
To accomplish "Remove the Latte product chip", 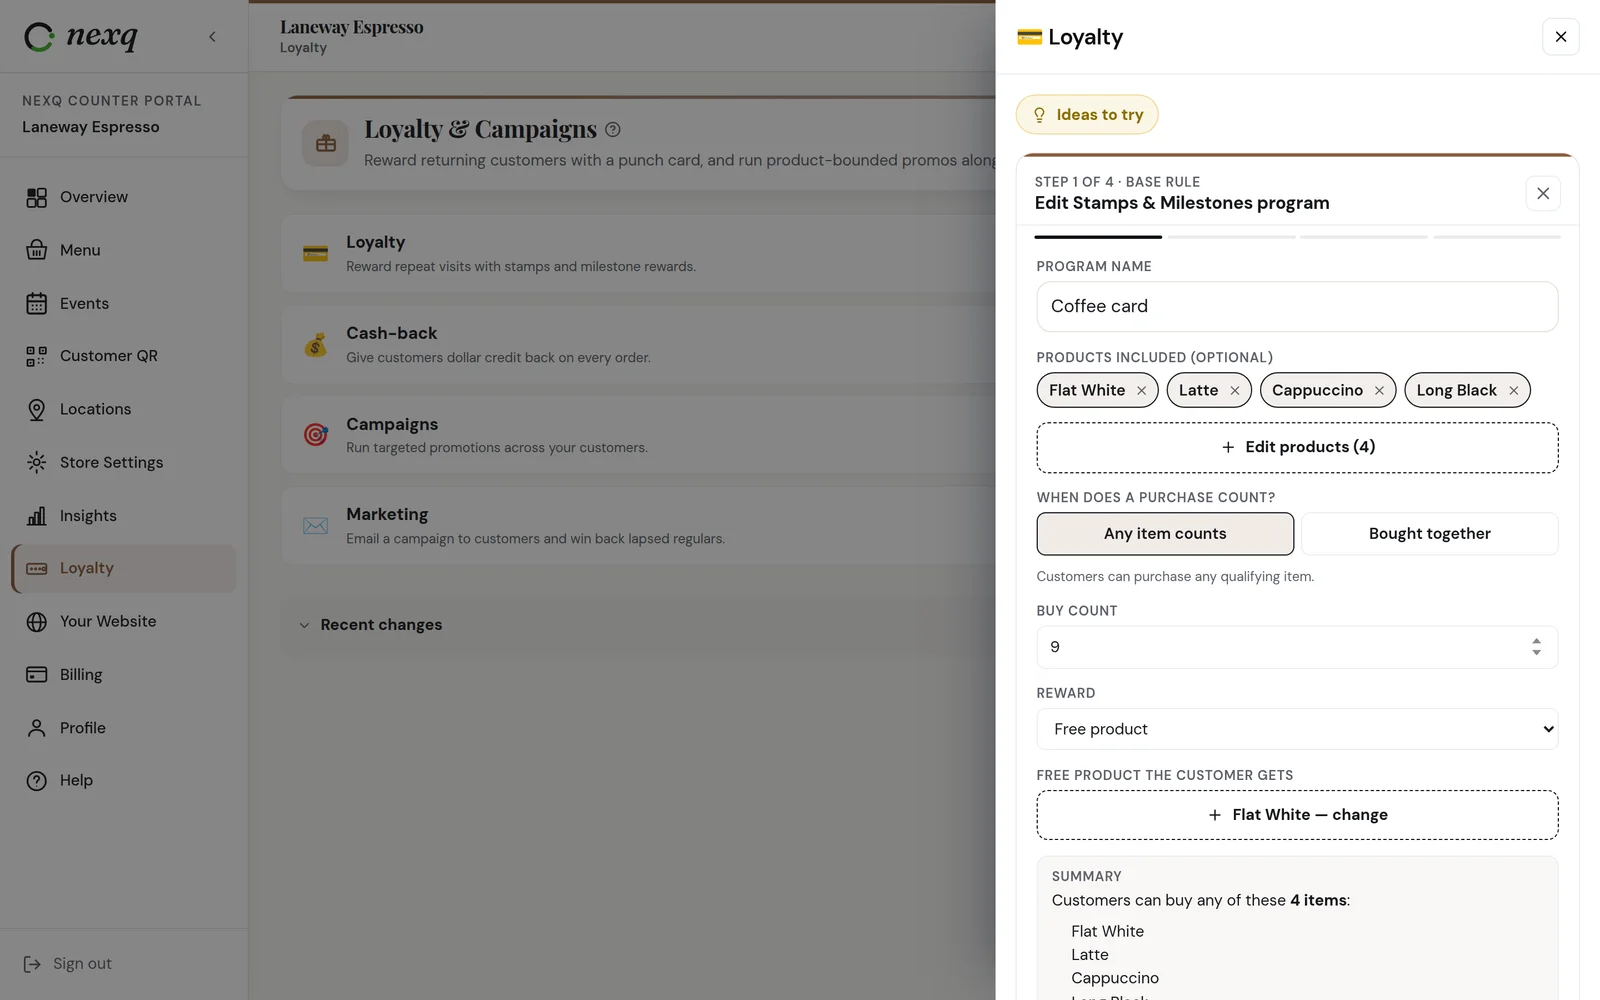I will tap(1235, 391).
